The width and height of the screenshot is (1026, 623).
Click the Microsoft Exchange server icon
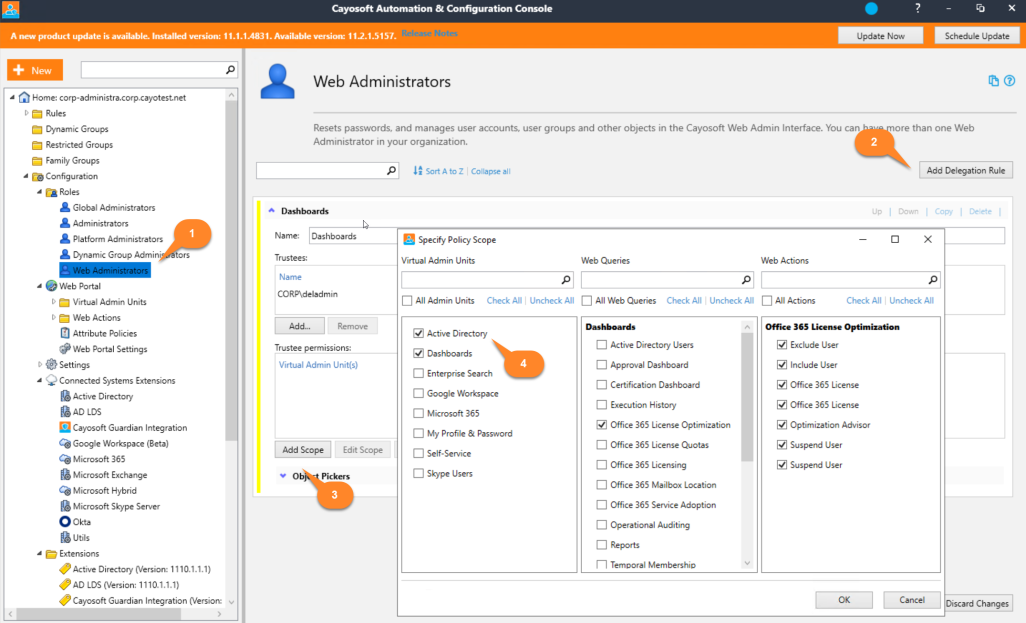(x=65, y=474)
